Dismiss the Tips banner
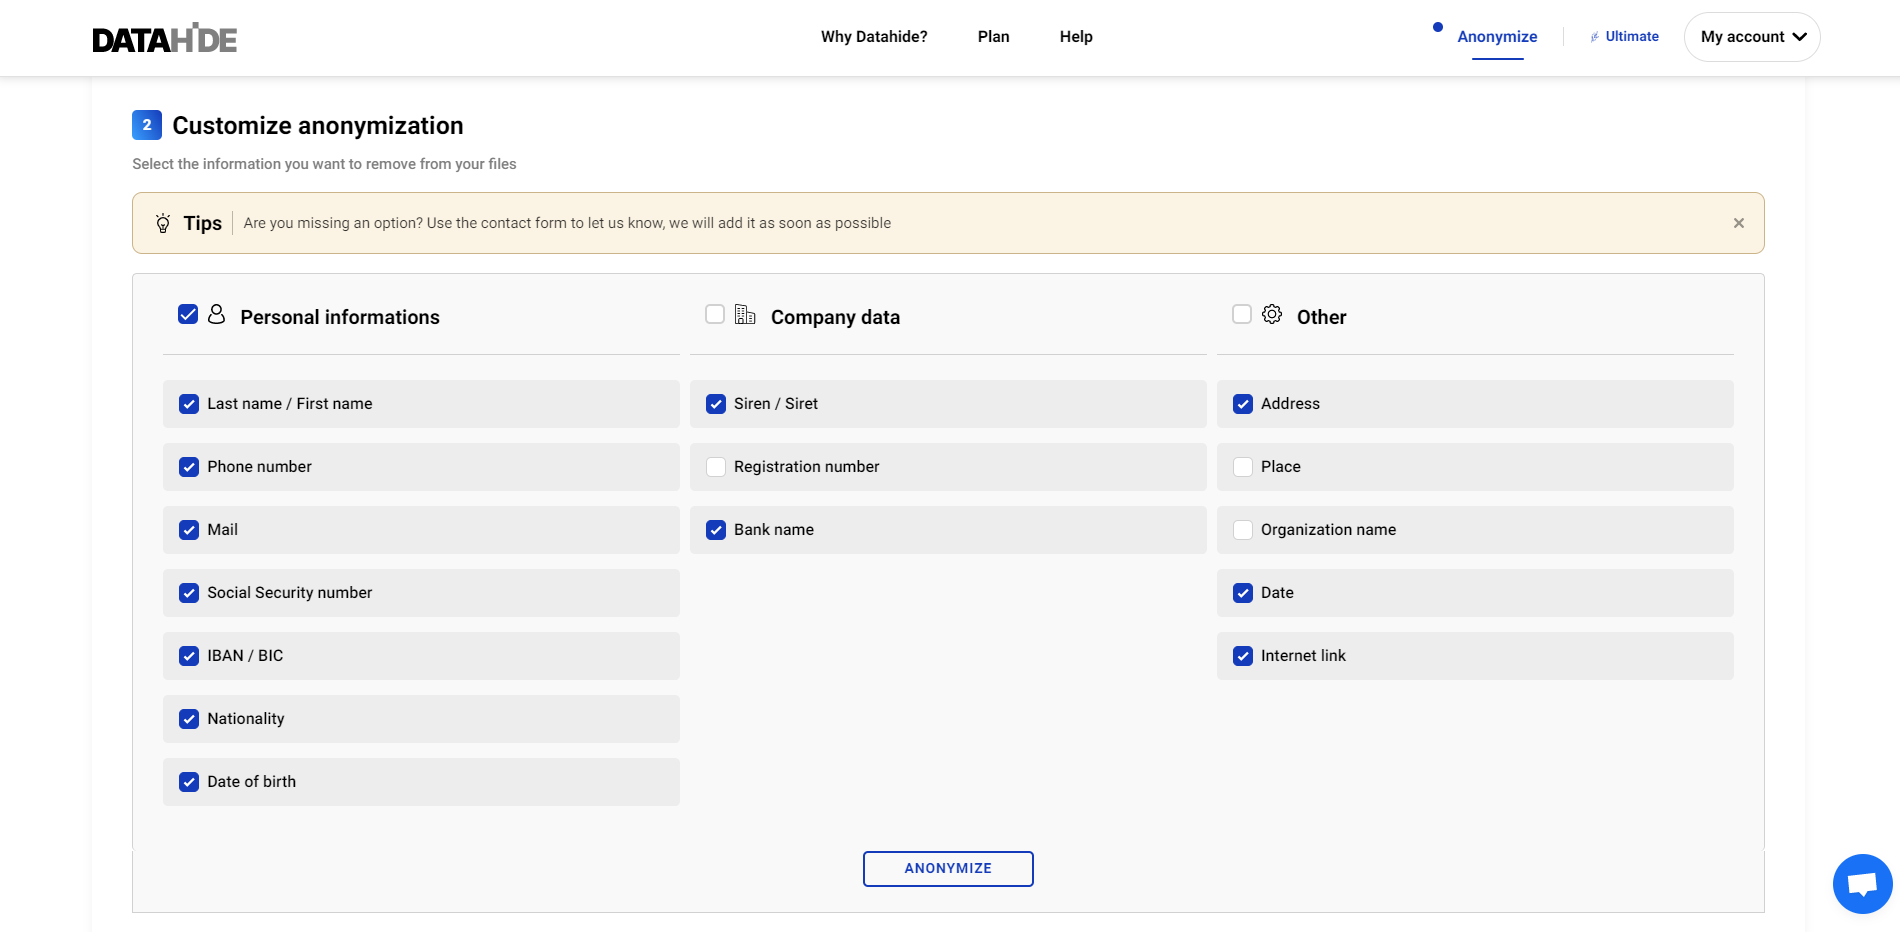Screen dimensions: 1900x932 point(1739,223)
